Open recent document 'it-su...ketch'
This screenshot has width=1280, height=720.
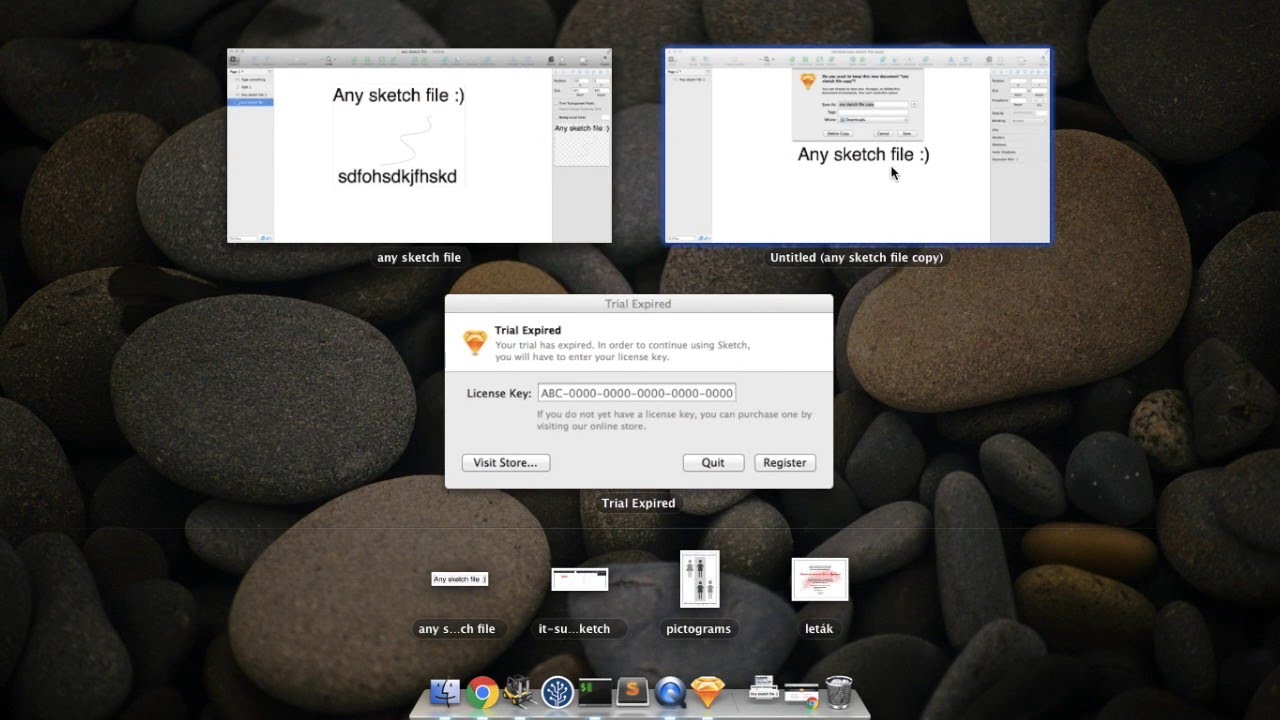tap(579, 579)
